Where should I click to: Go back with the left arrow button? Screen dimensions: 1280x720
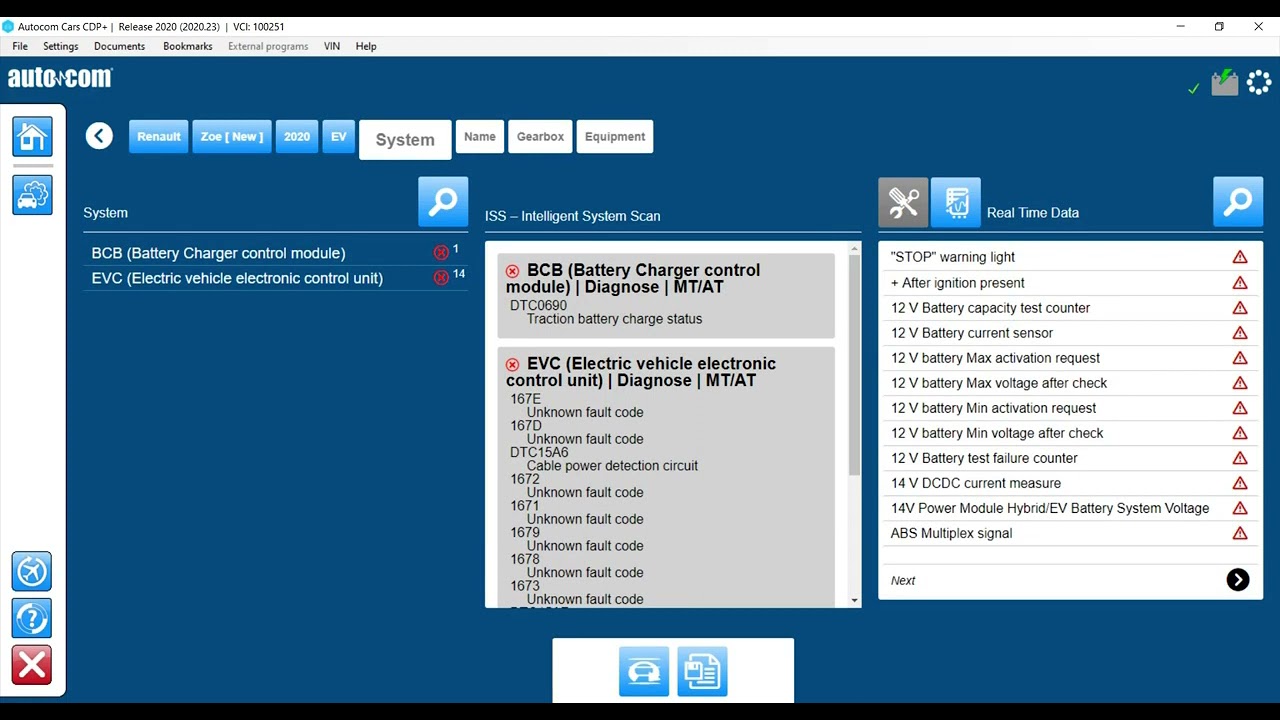pyautogui.click(x=99, y=136)
